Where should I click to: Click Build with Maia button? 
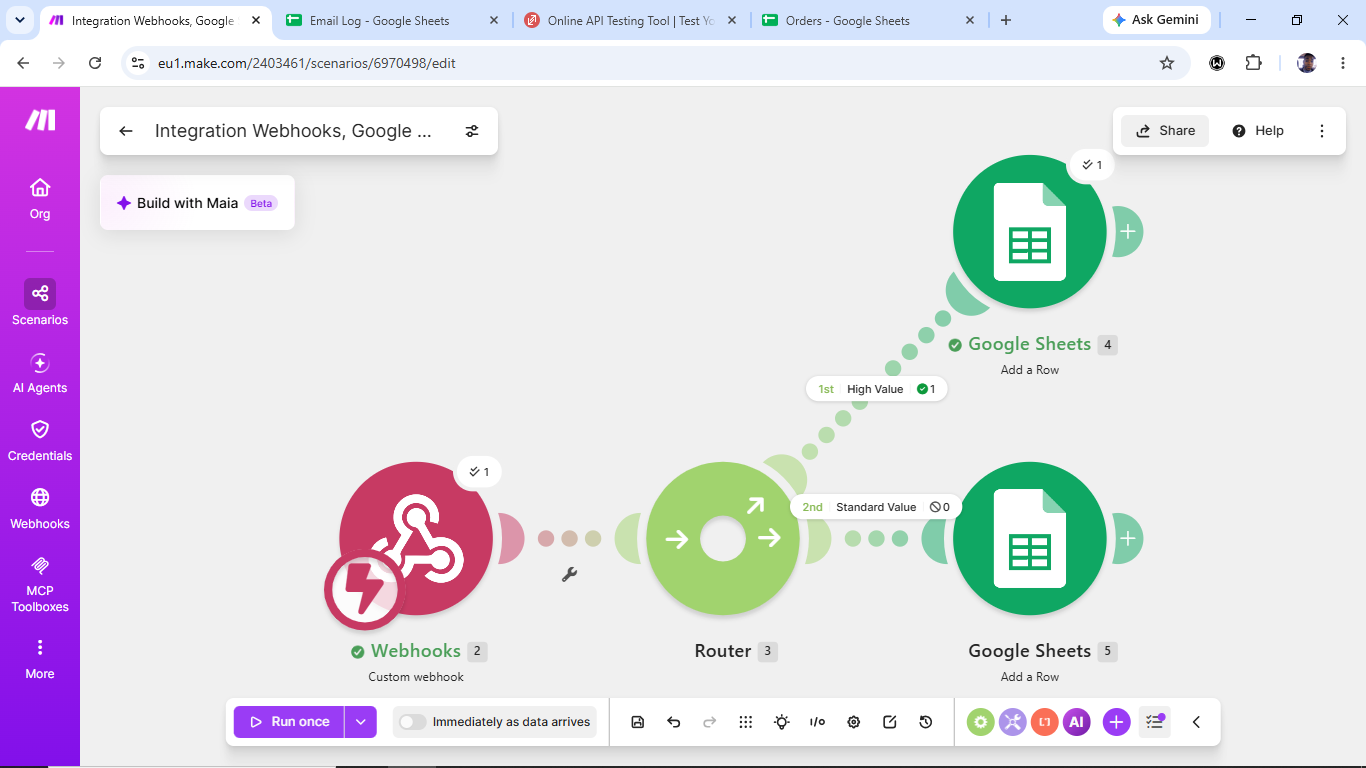(x=197, y=203)
